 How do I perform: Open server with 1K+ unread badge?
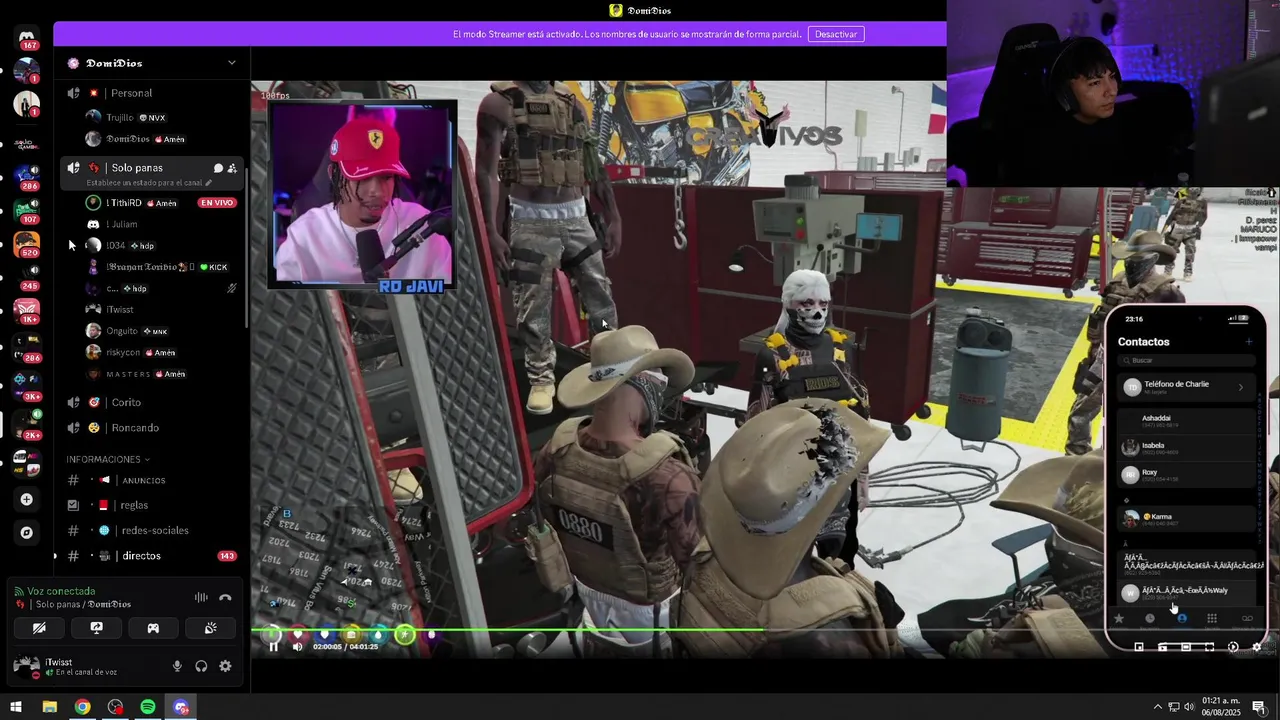[x=27, y=310]
